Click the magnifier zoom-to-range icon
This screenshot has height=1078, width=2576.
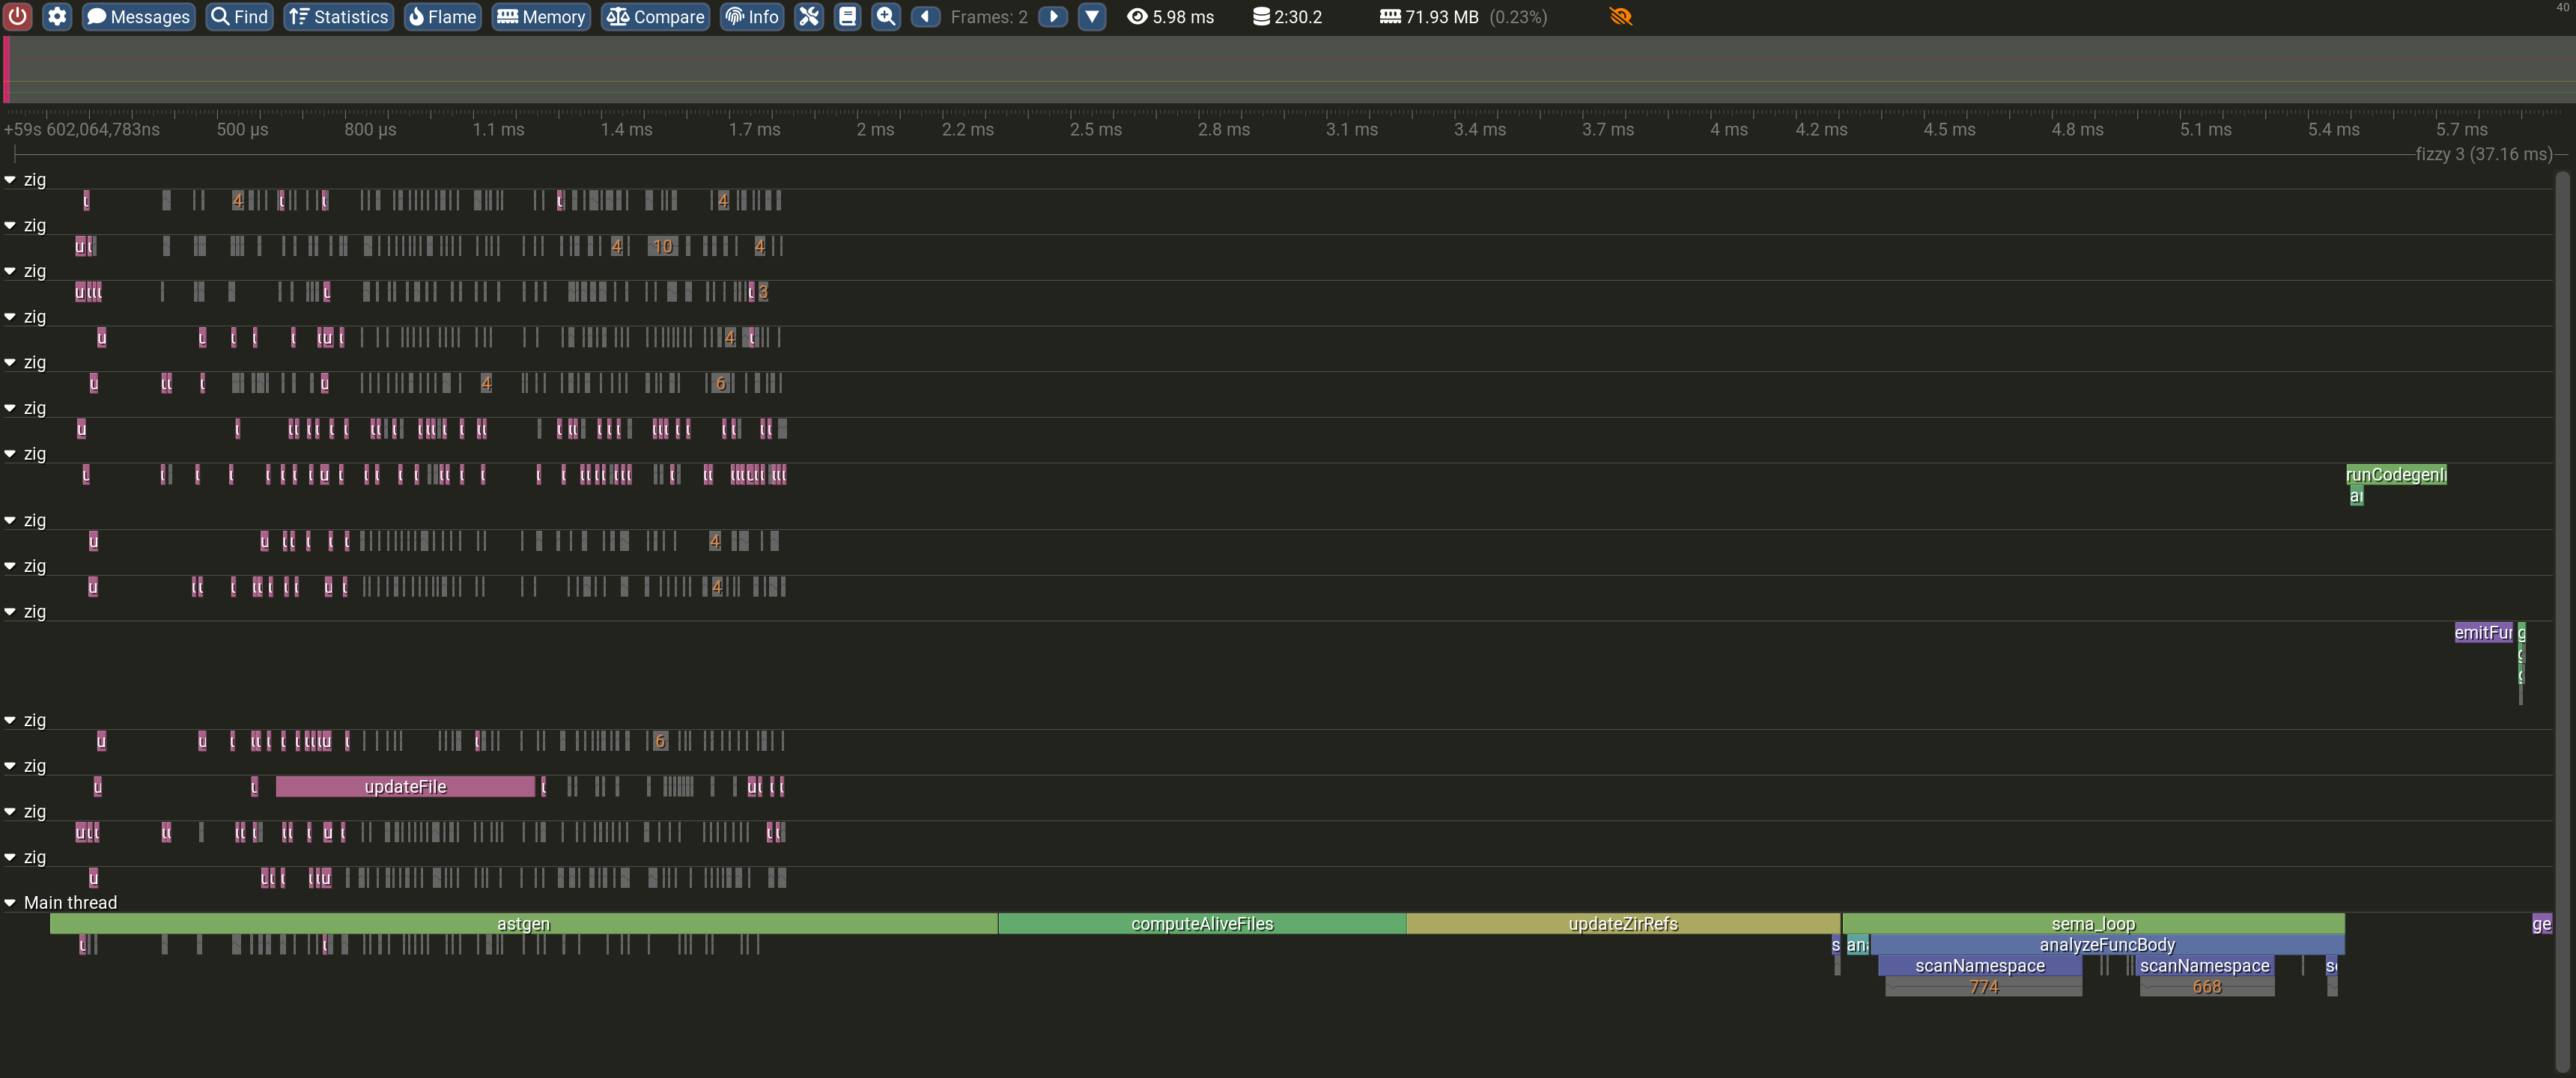[x=886, y=16]
